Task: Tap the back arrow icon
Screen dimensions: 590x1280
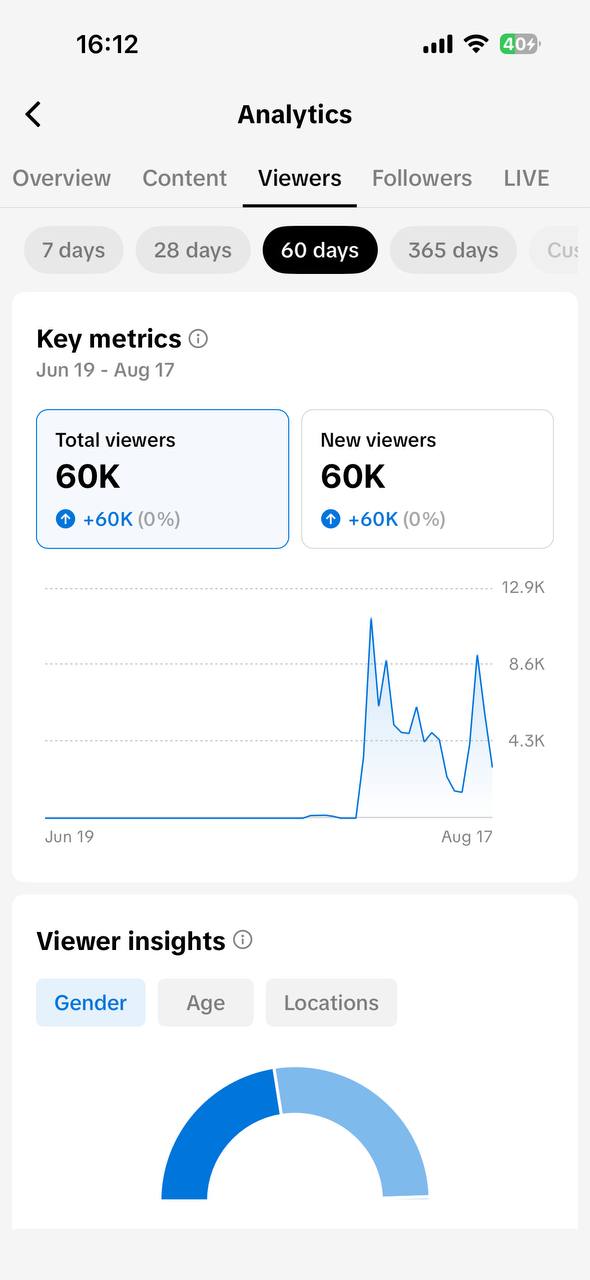Action: (x=33, y=114)
